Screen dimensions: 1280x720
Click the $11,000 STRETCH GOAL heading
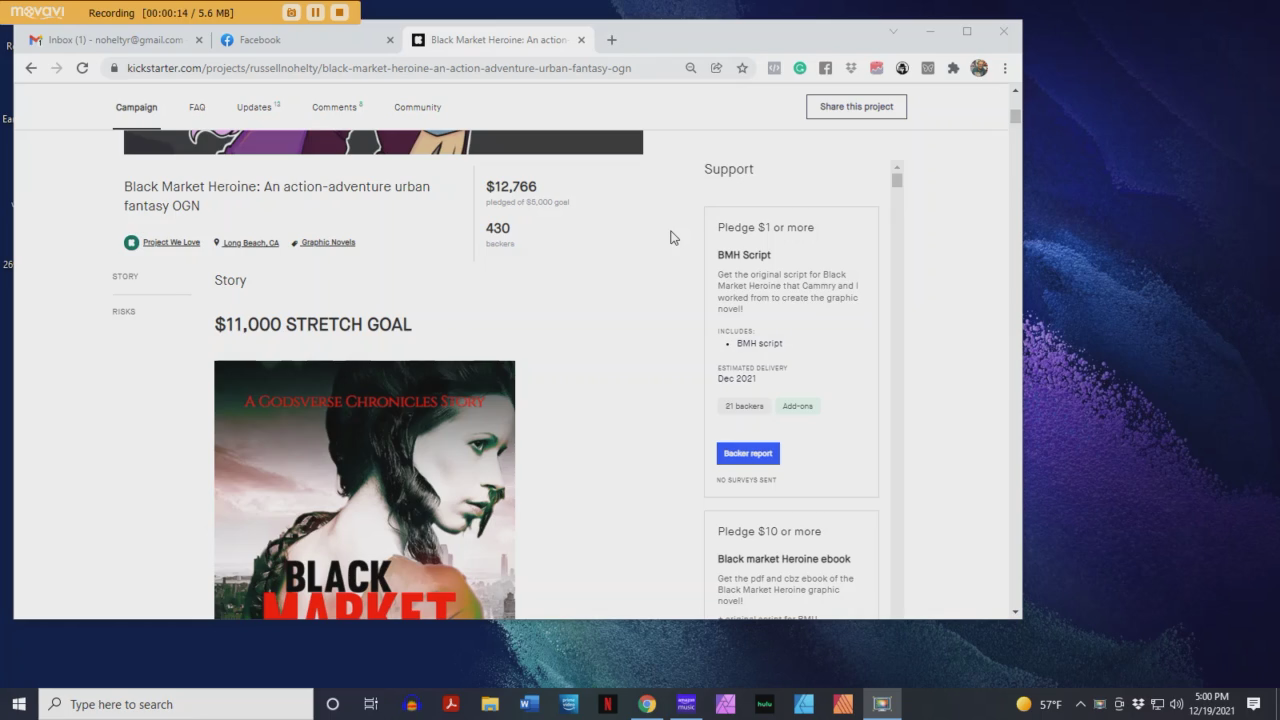click(x=313, y=324)
